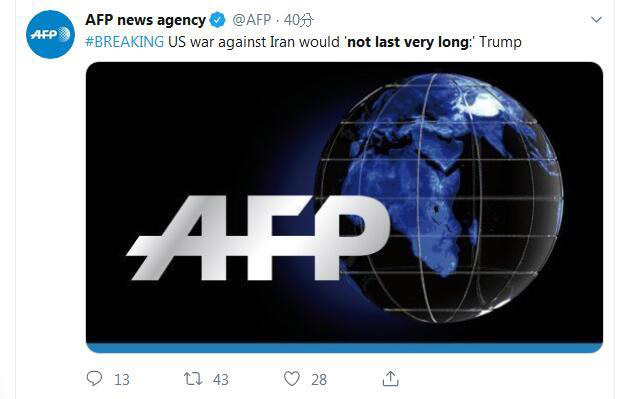The image size is (628, 399).
Task: Click the word Trump in the tweet
Action: pyautogui.click(x=500, y=42)
